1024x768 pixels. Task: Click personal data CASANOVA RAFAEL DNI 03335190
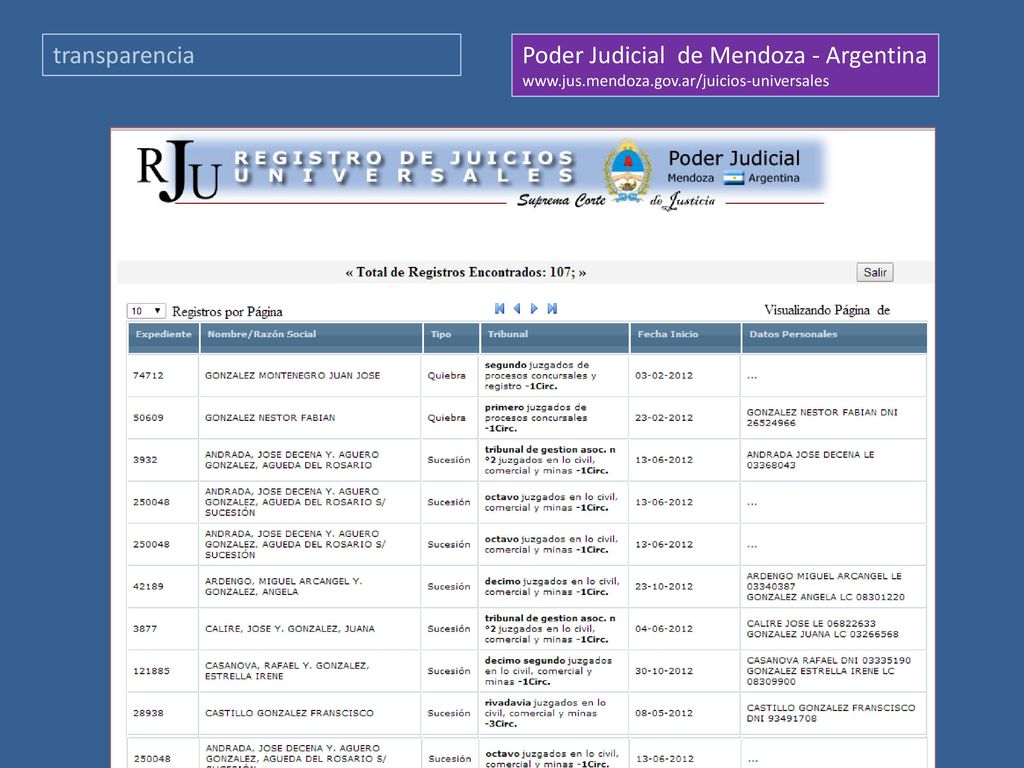(829, 660)
